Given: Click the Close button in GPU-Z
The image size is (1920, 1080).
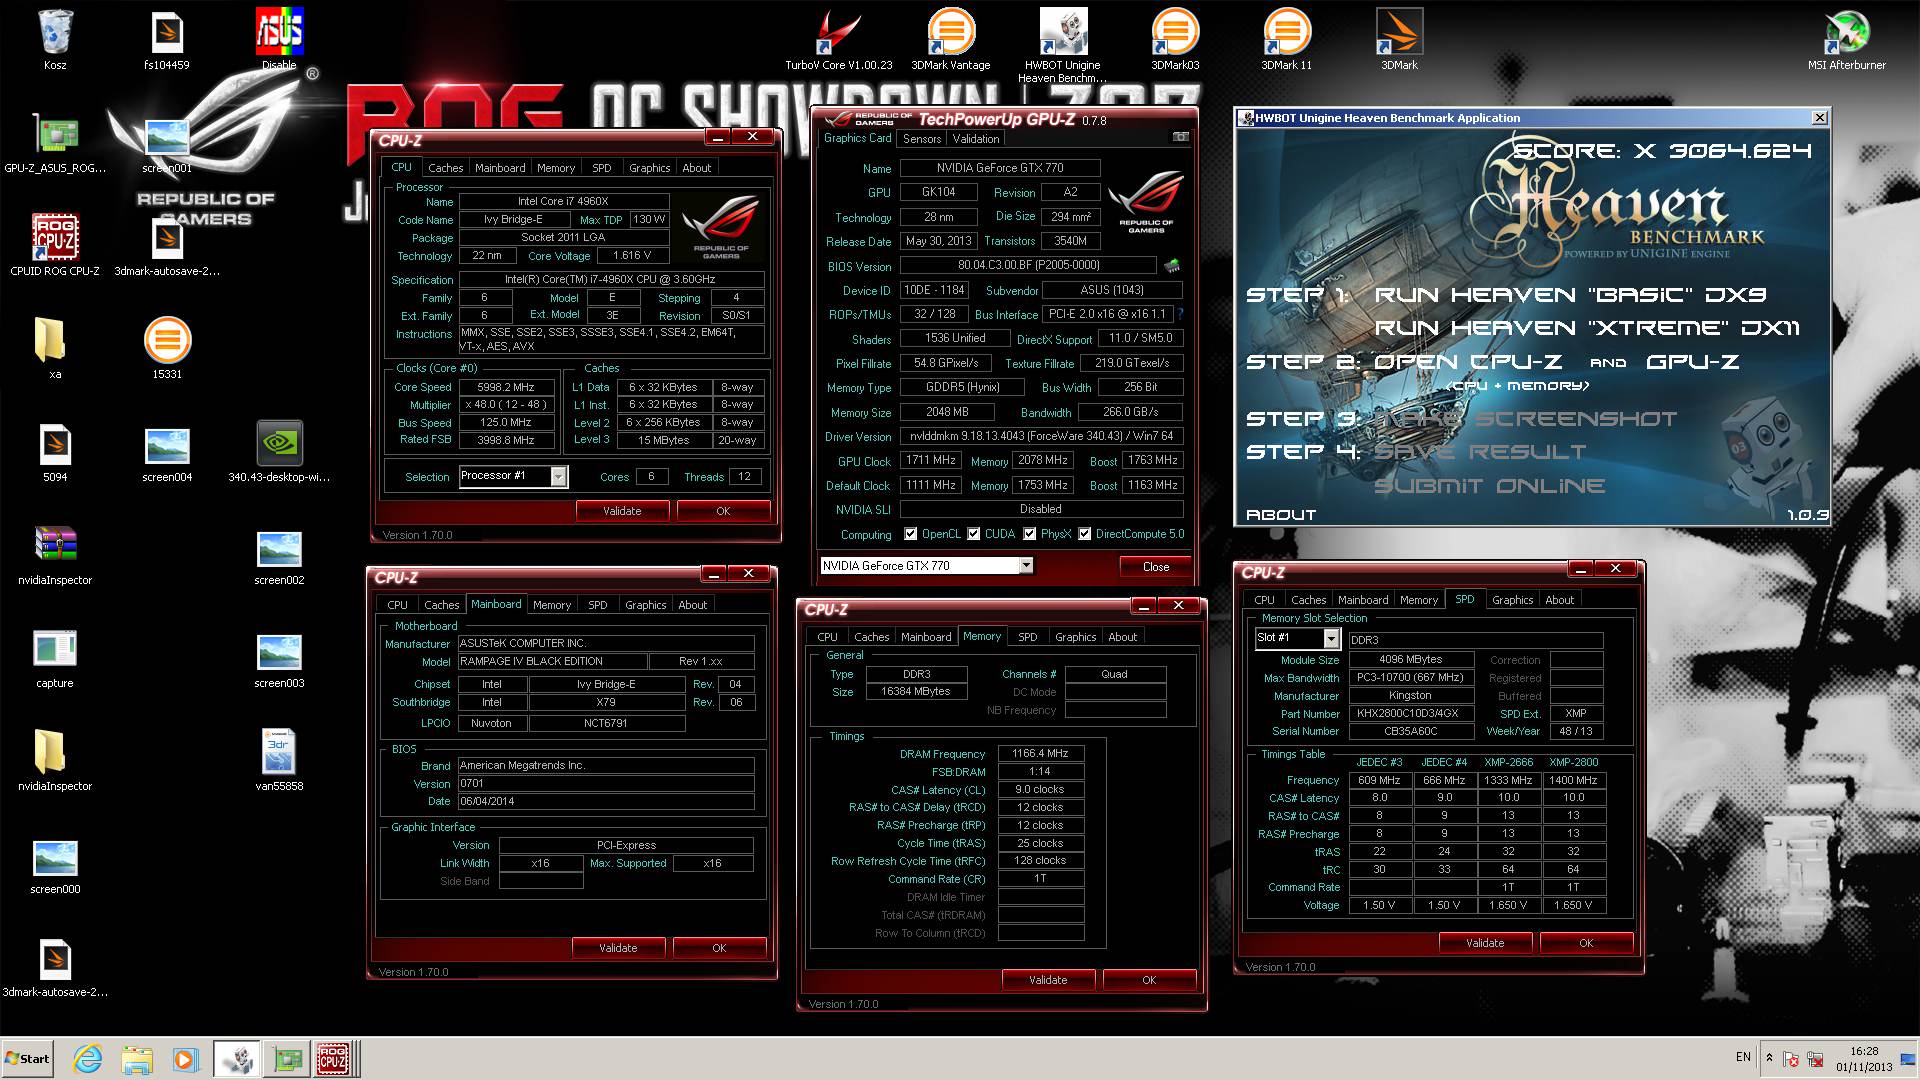Looking at the screenshot, I should 1156,567.
